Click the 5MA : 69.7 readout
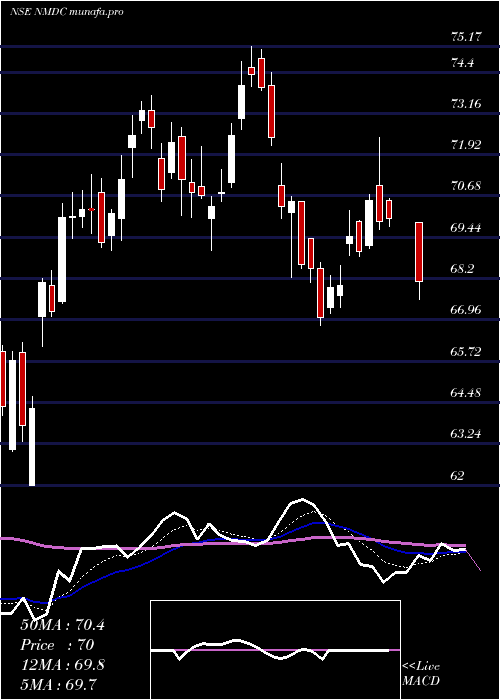 [x=58, y=684]
